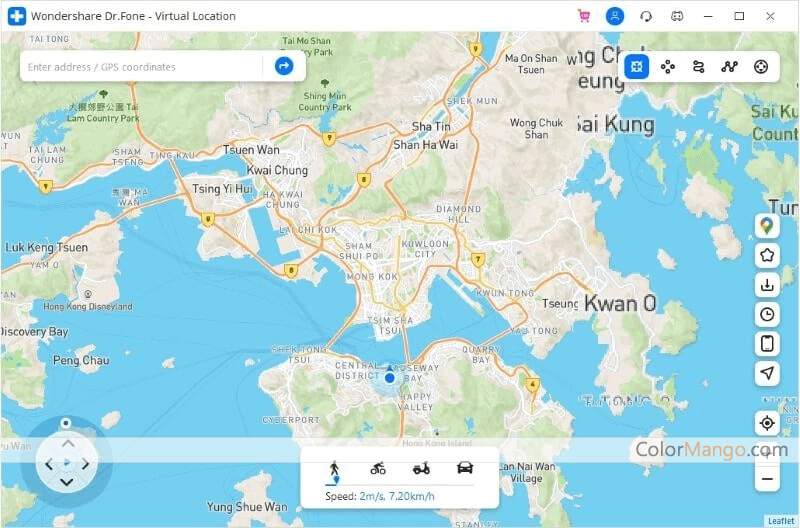800x528 pixels.
Task: Click the Happy Valley map label
Action: pyautogui.click(x=416, y=402)
